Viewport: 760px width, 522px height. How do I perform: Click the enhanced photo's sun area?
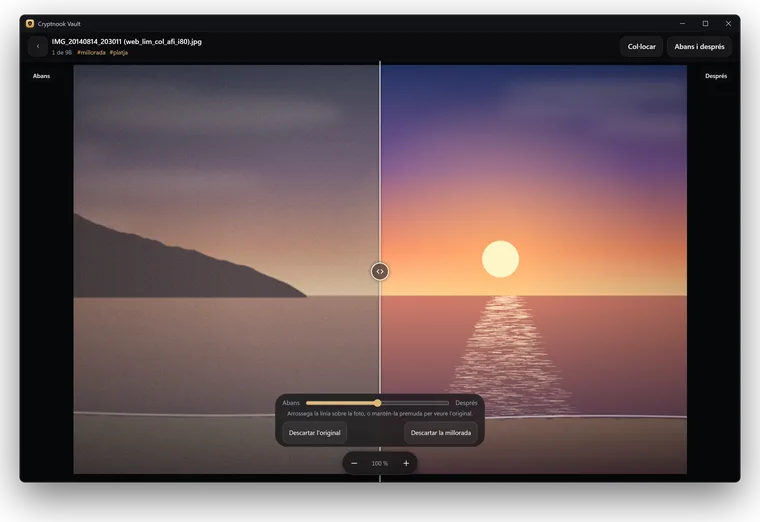tap(500, 259)
